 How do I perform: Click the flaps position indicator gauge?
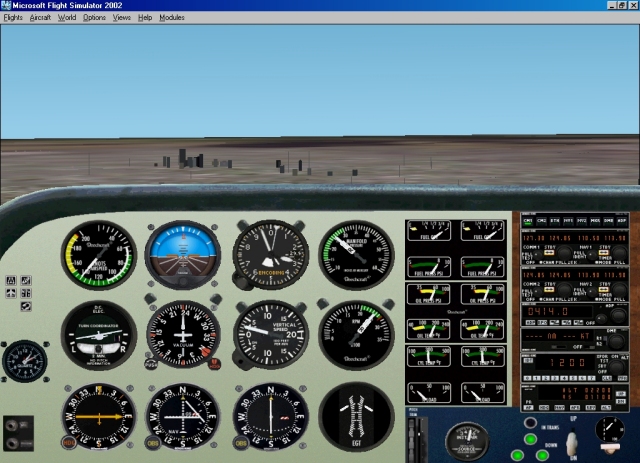(x=609, y=429)
